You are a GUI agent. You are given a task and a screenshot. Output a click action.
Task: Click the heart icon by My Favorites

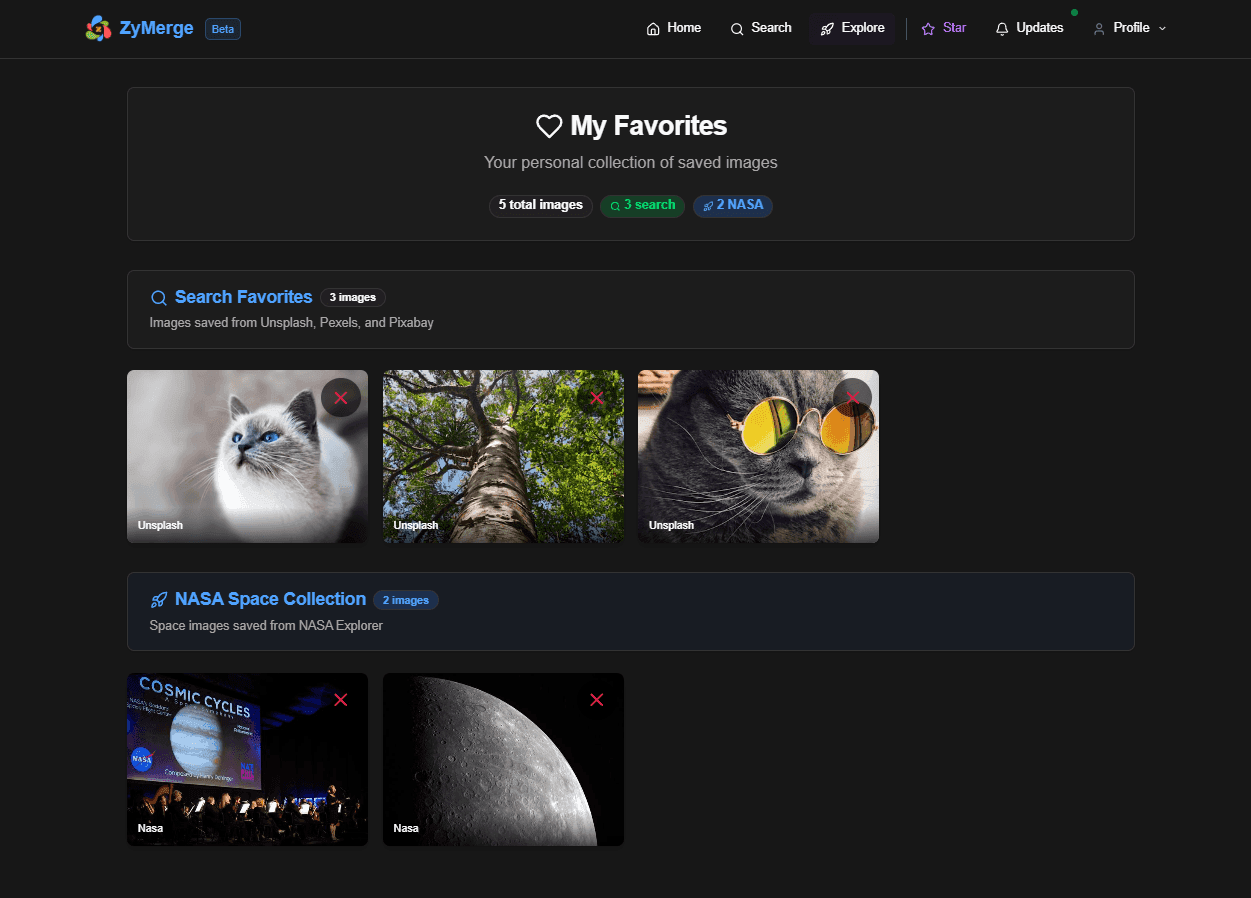pyautogui.click(x=549, y=126)
